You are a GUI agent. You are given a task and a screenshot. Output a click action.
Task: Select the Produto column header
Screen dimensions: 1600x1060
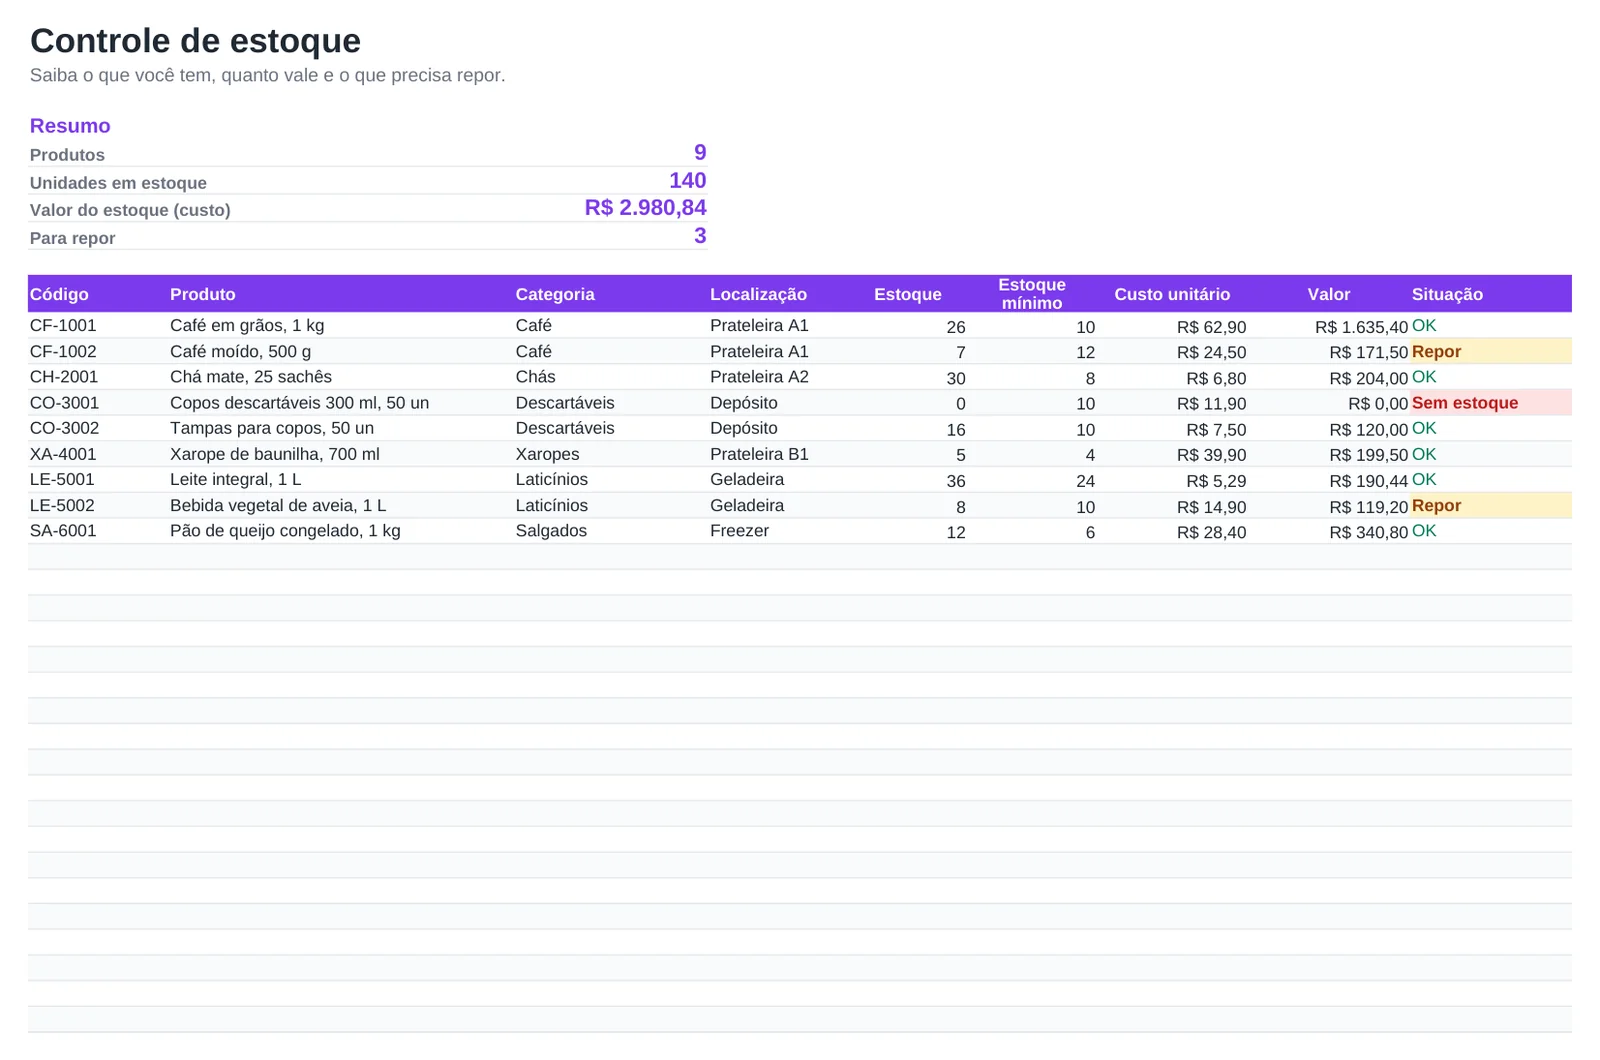point(203,294)
